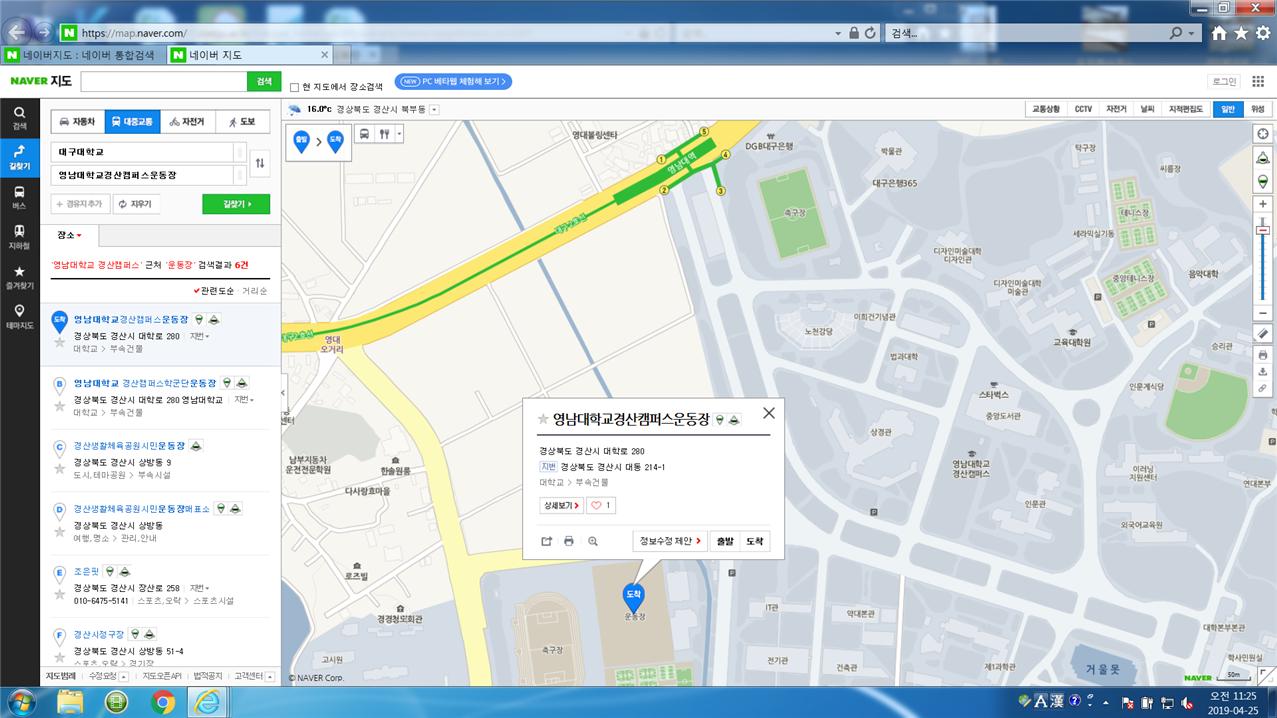Click 상세보기 in the place popup
The image size is (1277, 718).
pos(561,505)
